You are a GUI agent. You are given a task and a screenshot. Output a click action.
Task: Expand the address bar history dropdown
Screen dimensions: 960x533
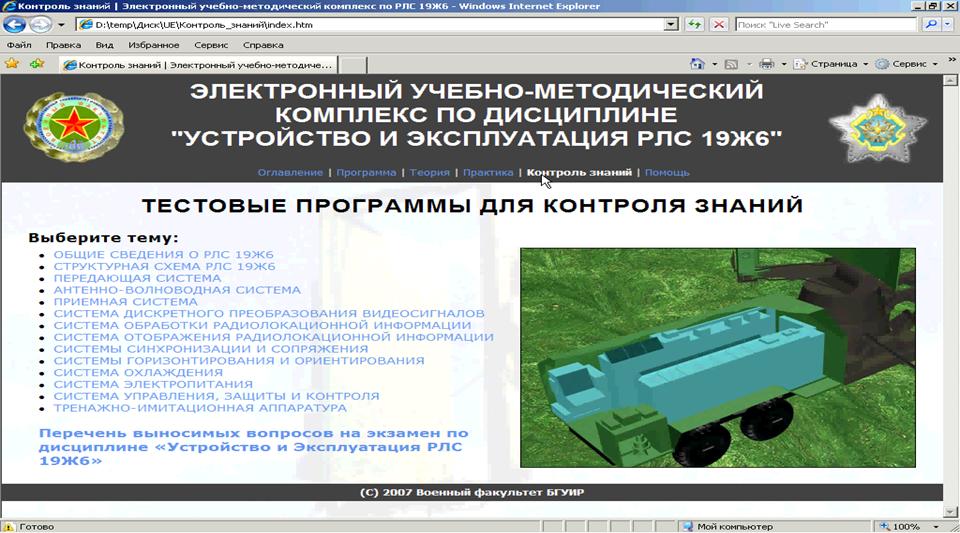(670, 24)
